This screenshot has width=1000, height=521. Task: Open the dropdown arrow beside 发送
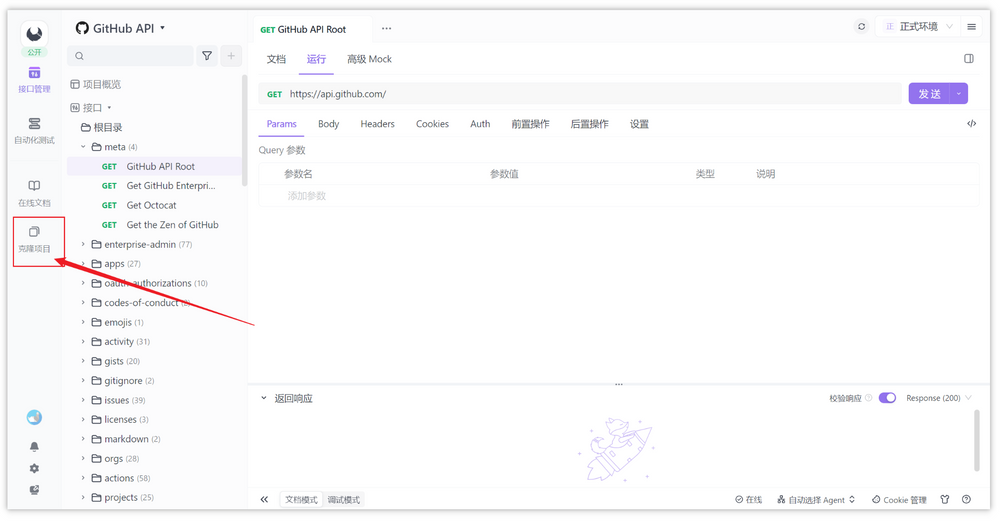959,93
